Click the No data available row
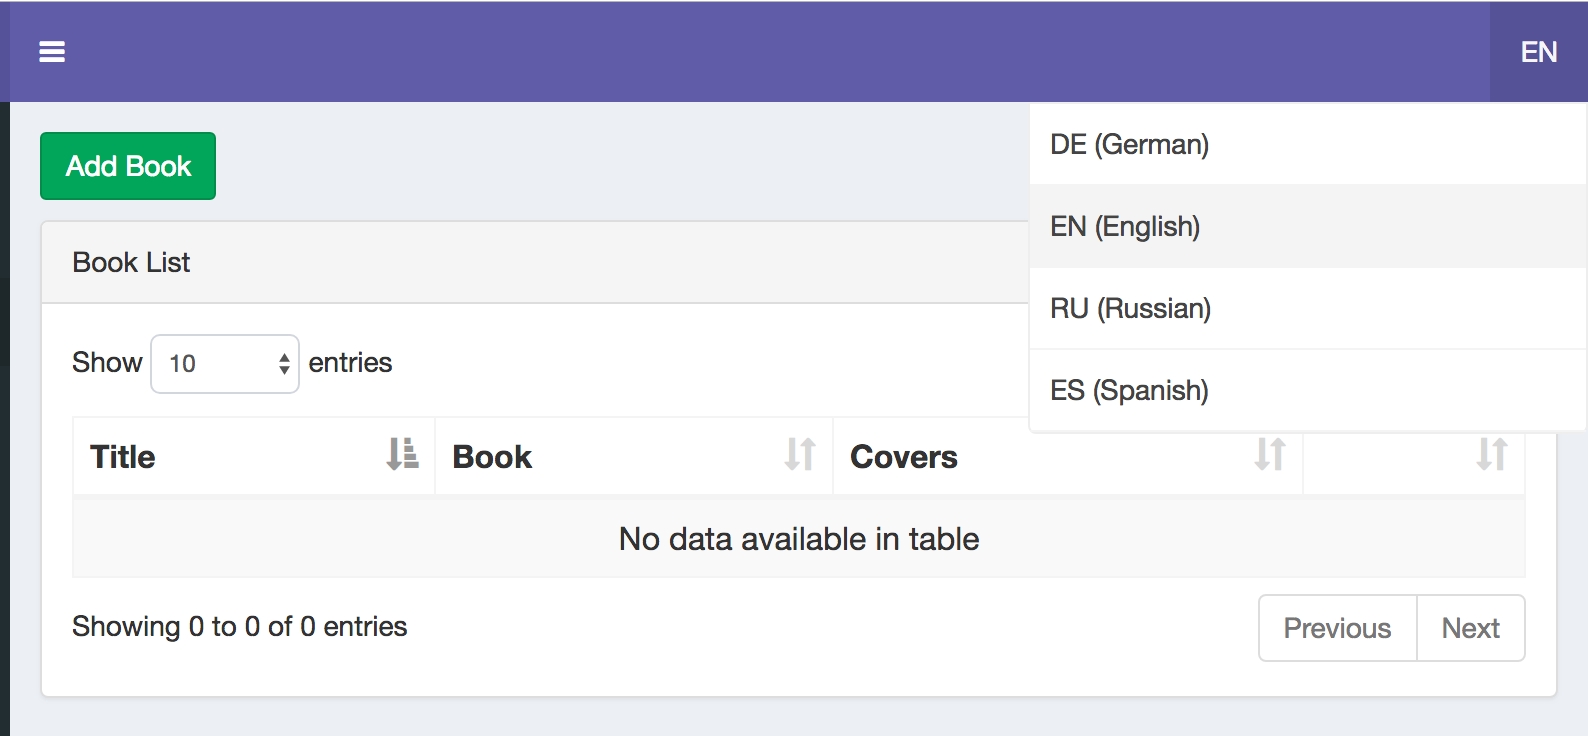 [x=798, y=539]
